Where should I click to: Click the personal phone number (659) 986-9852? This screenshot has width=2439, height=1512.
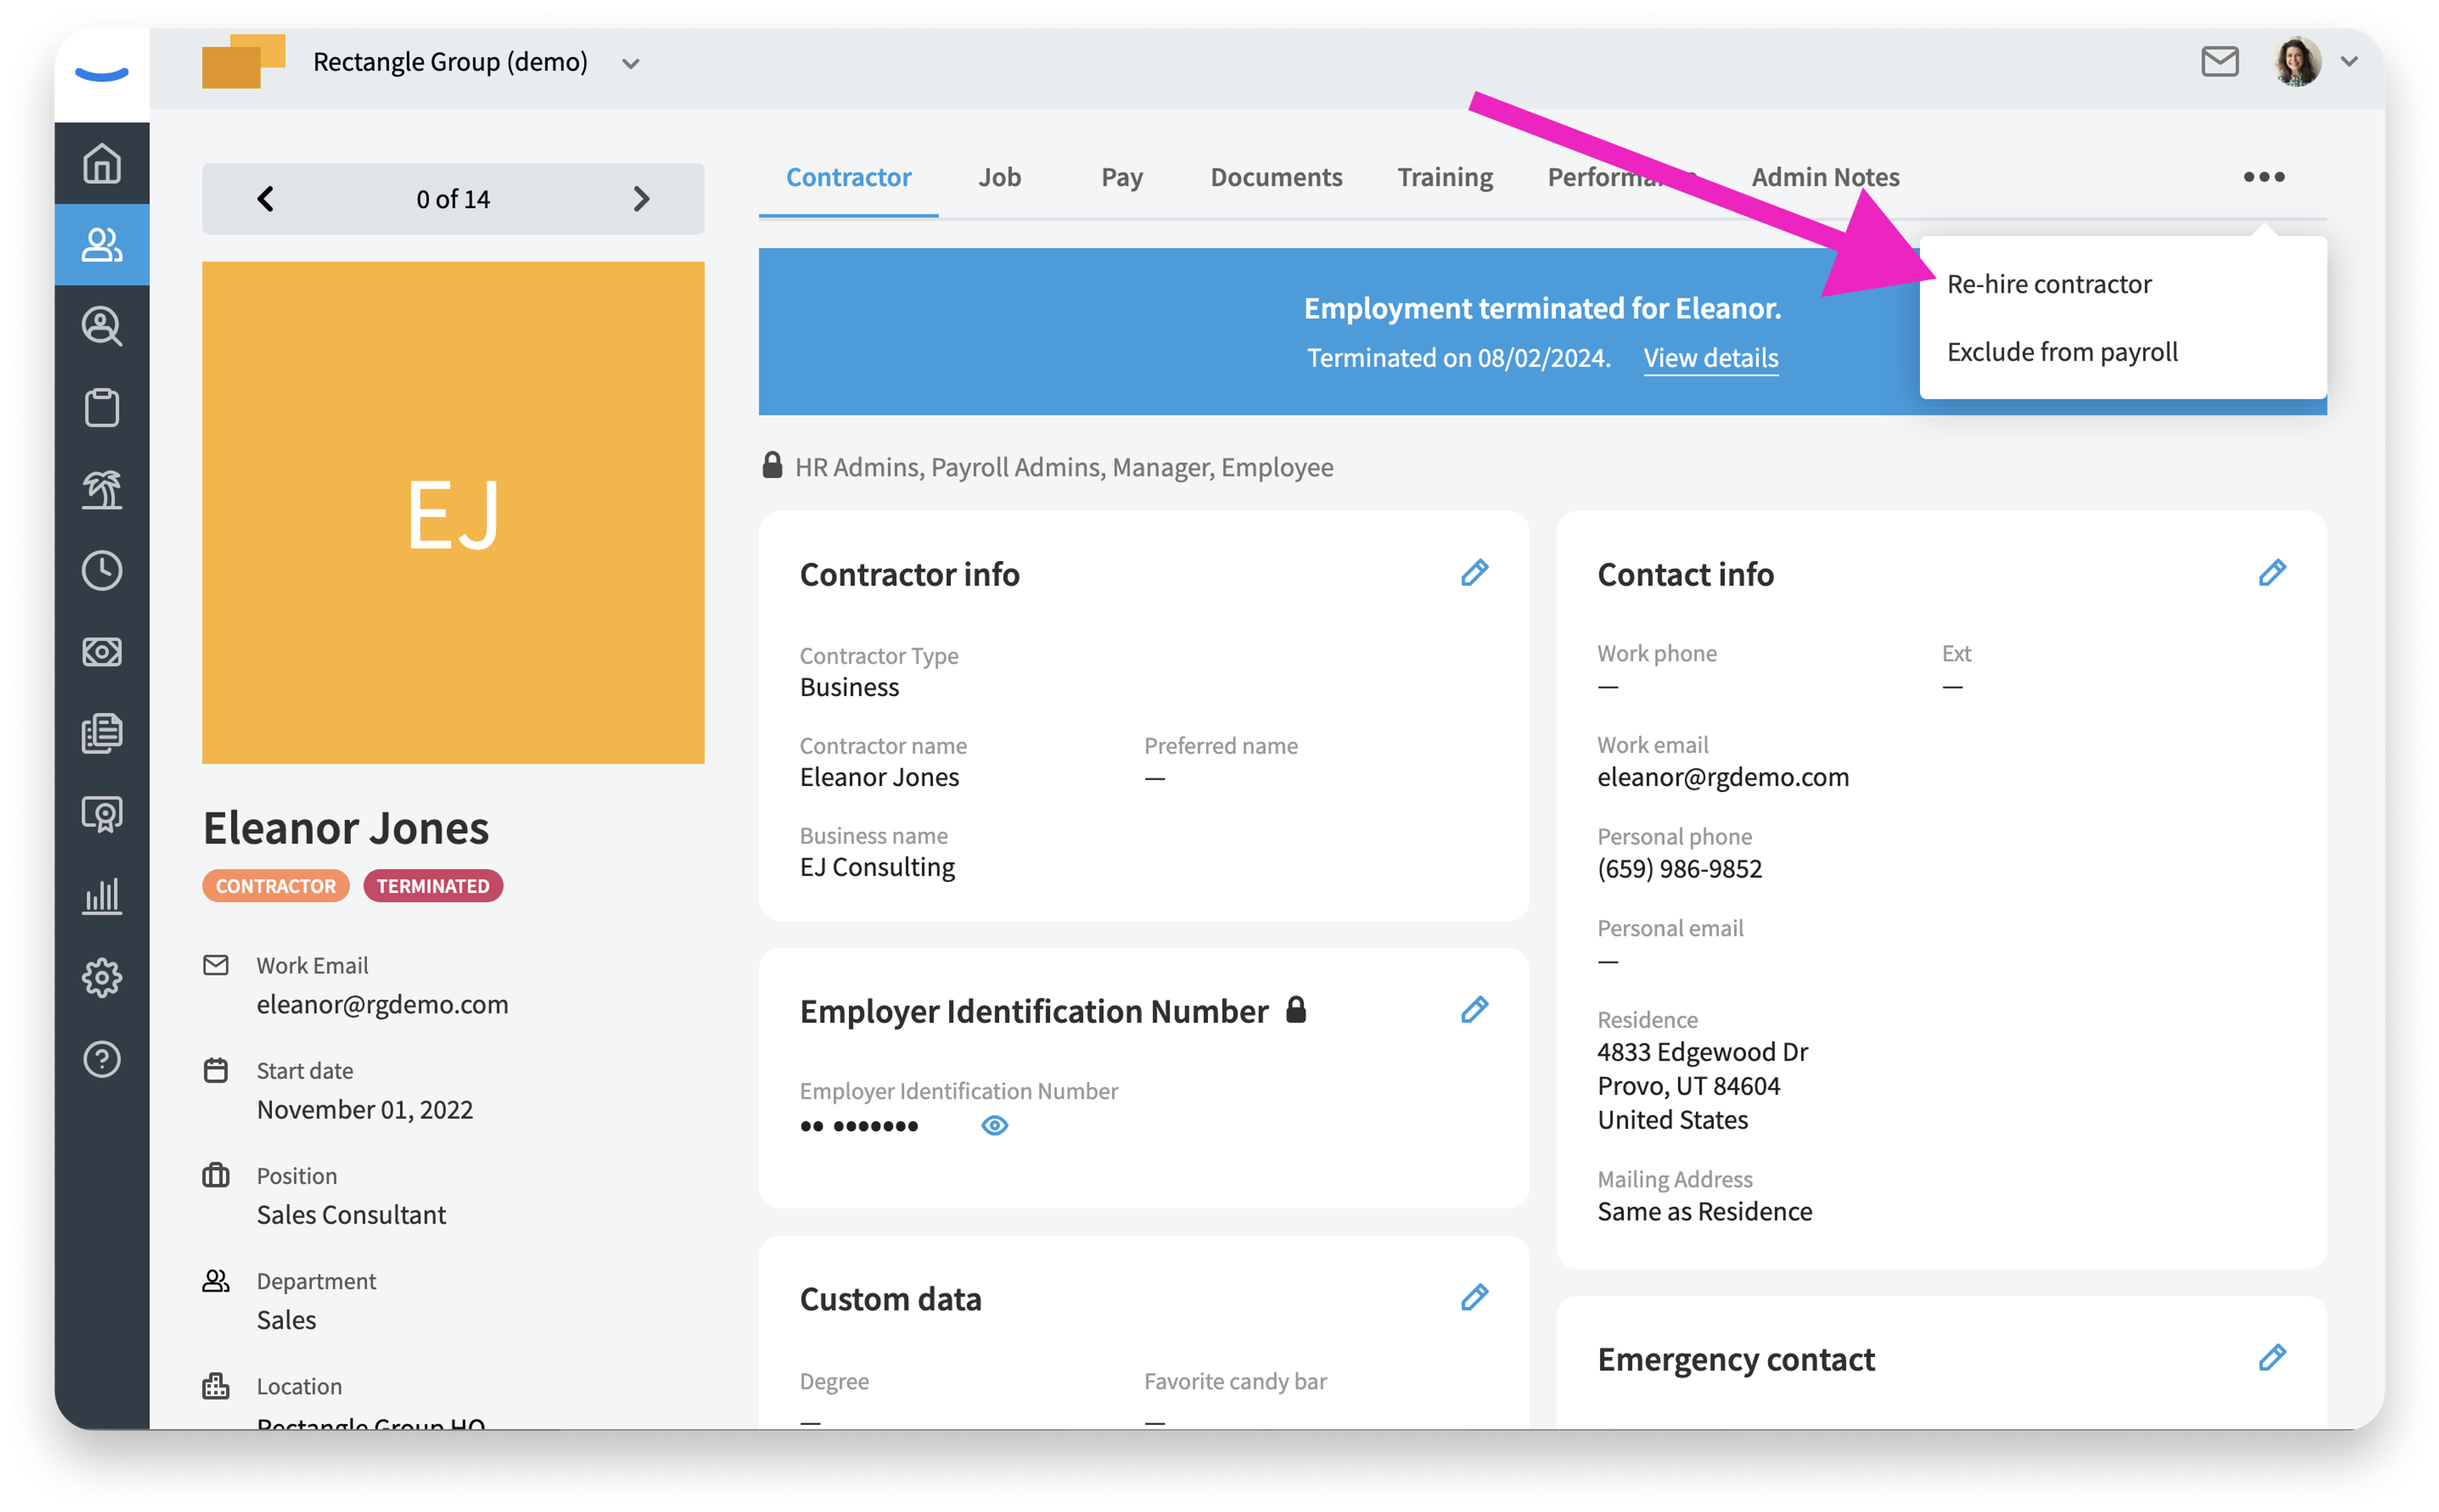(1679, 868)
